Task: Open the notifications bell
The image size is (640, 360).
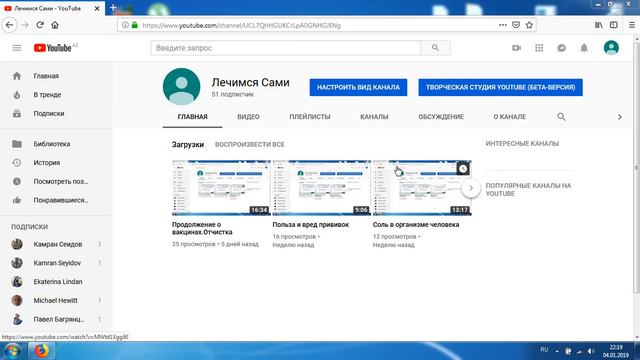Action: pos(584,48)
